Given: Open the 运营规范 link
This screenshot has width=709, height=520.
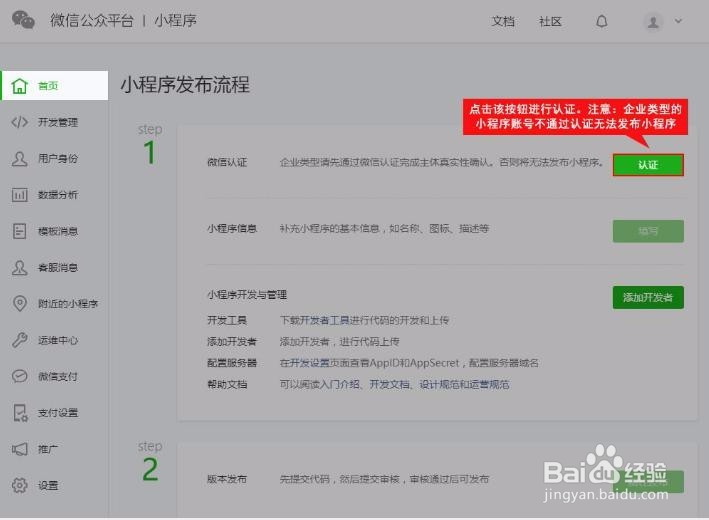Looking at the screenshot, I should [490, 385].
